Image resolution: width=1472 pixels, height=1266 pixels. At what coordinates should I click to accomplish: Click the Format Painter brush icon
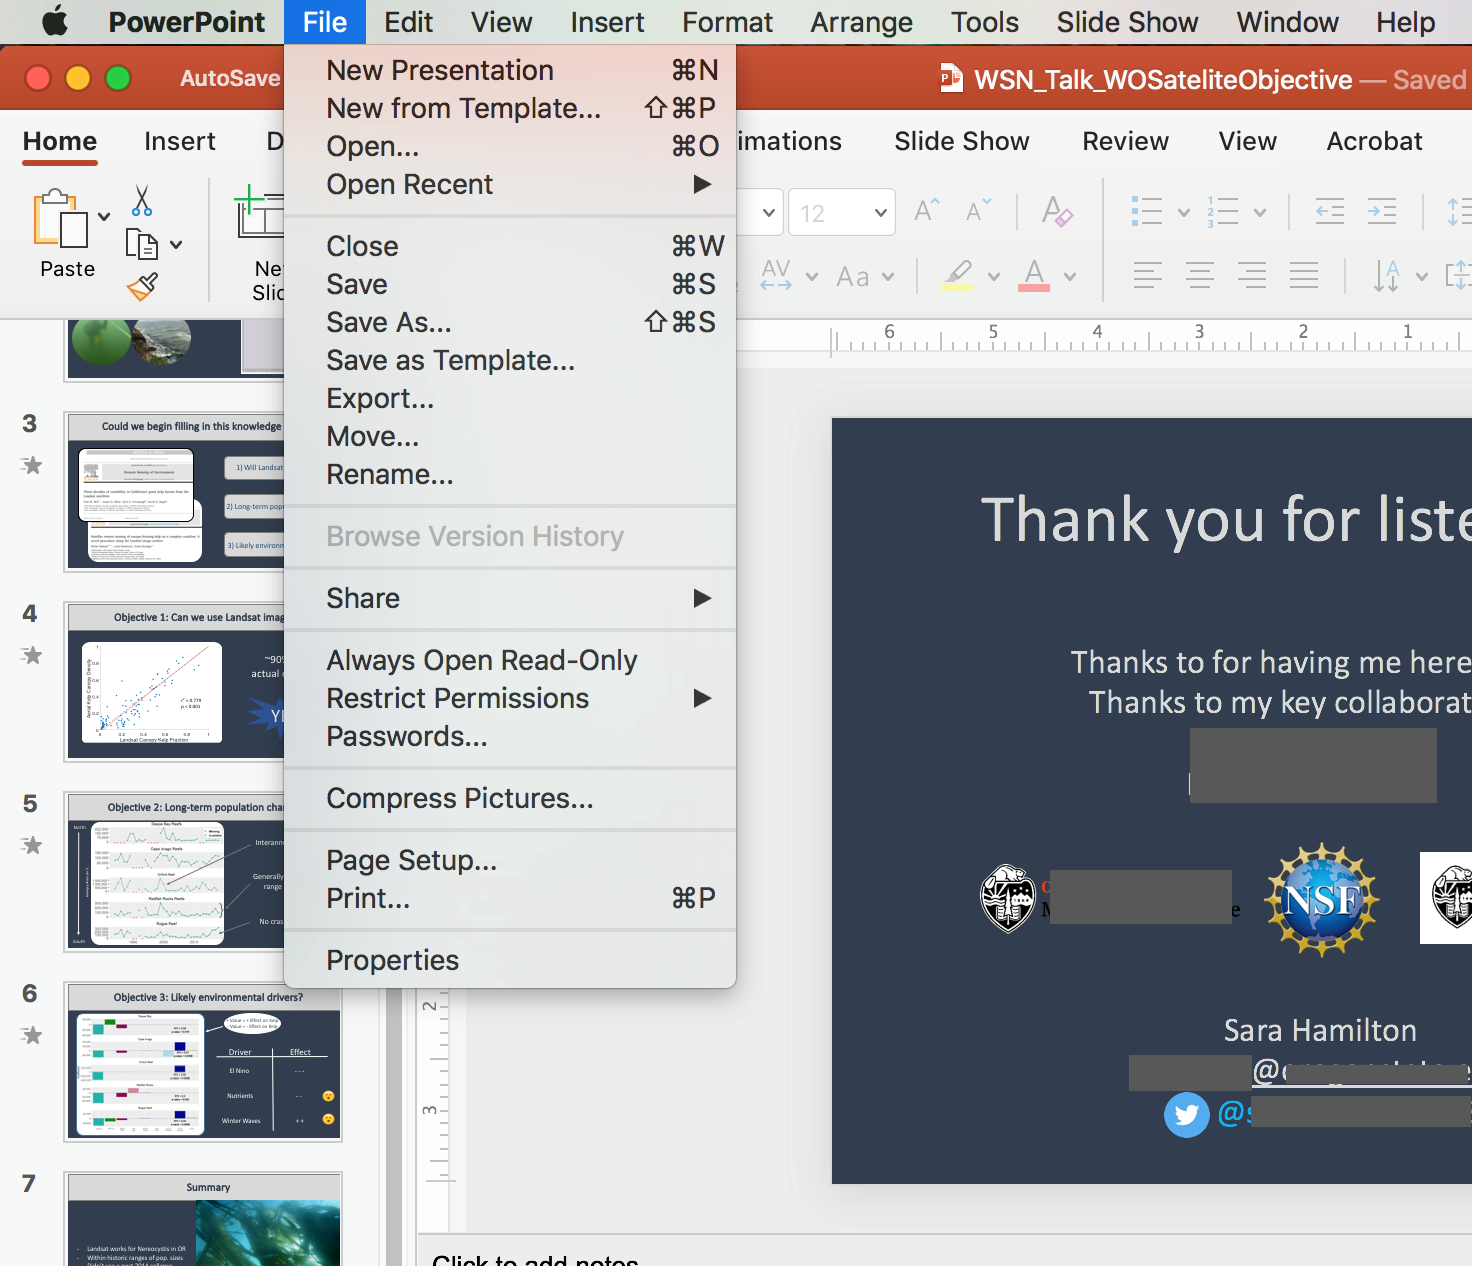click(142, 287)
